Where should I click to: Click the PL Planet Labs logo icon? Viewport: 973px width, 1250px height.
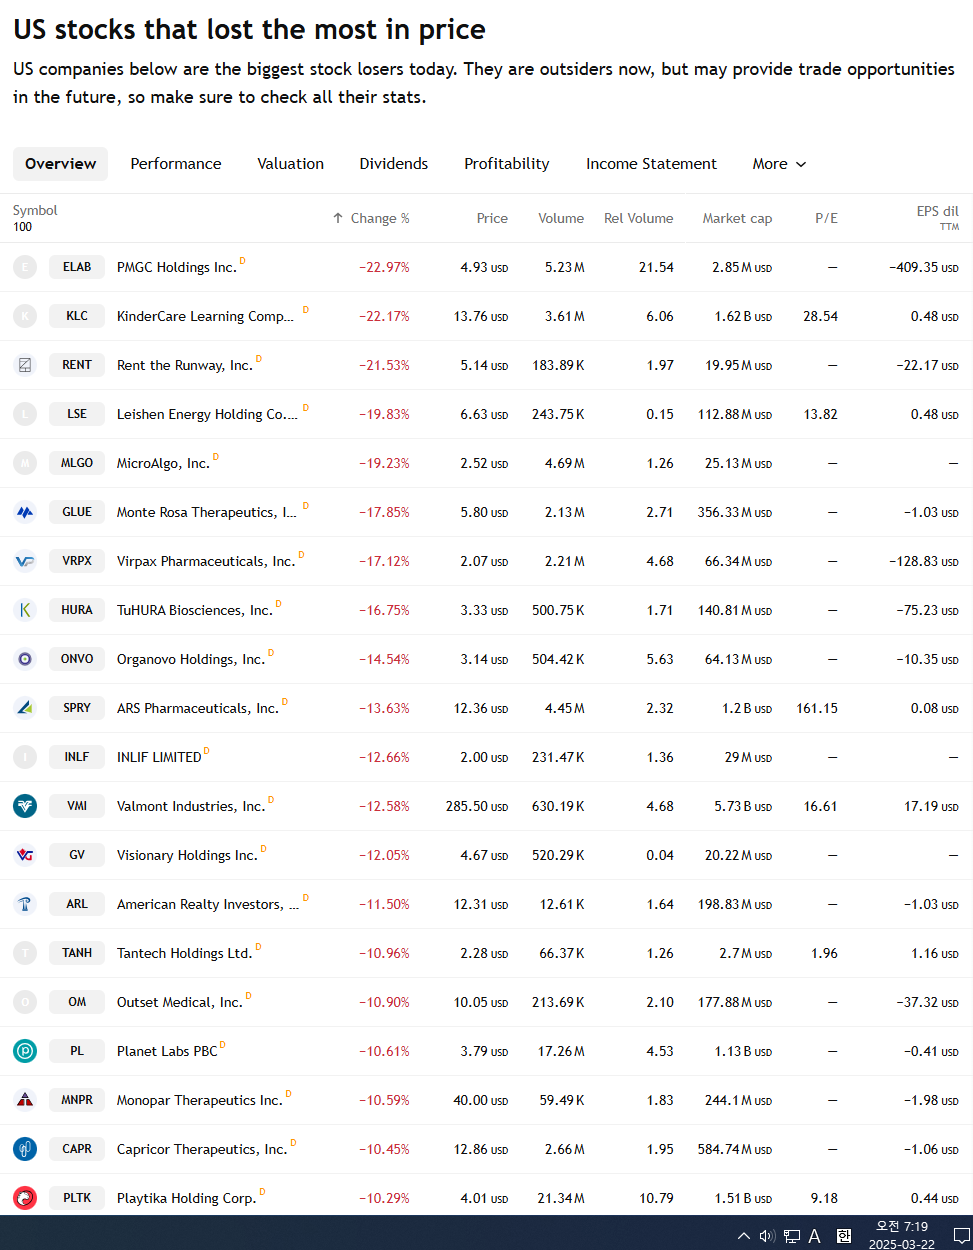coord(25,1051)
